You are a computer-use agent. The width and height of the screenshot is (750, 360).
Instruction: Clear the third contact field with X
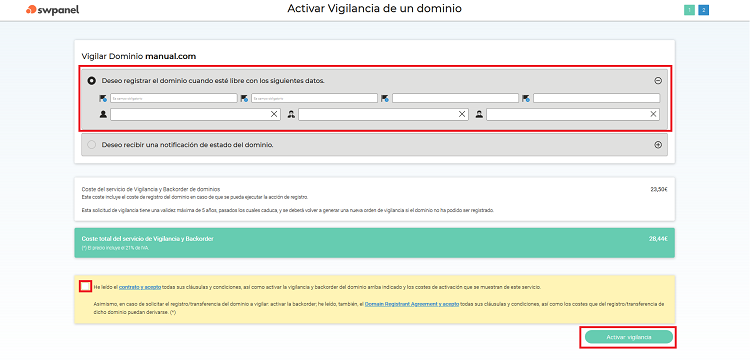coord(653,114)
